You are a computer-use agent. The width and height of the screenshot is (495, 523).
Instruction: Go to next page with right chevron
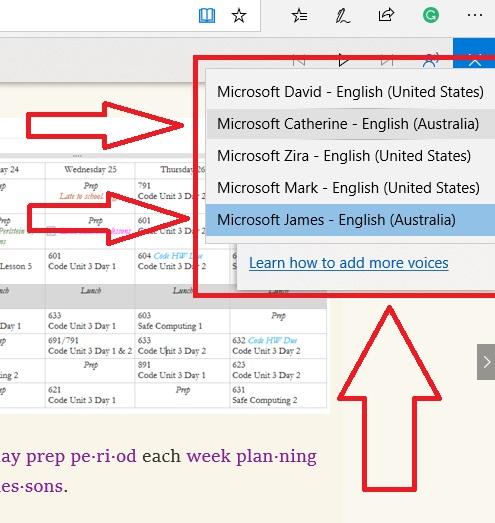[x=486, y=362]
